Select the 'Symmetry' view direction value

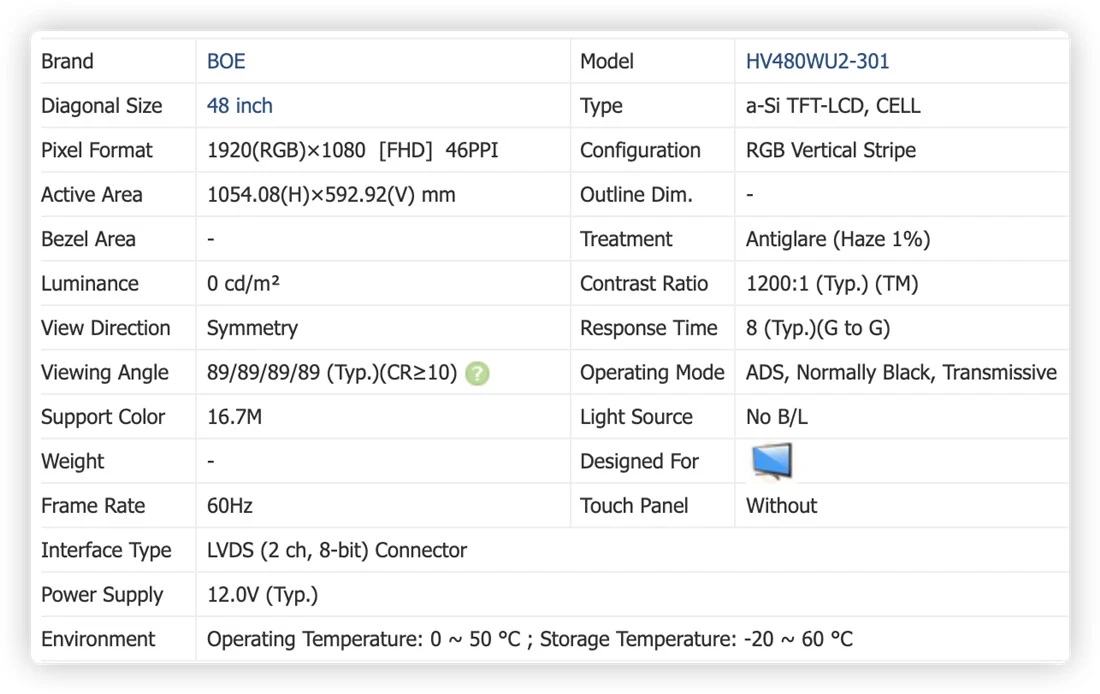(x=253, y=328)
